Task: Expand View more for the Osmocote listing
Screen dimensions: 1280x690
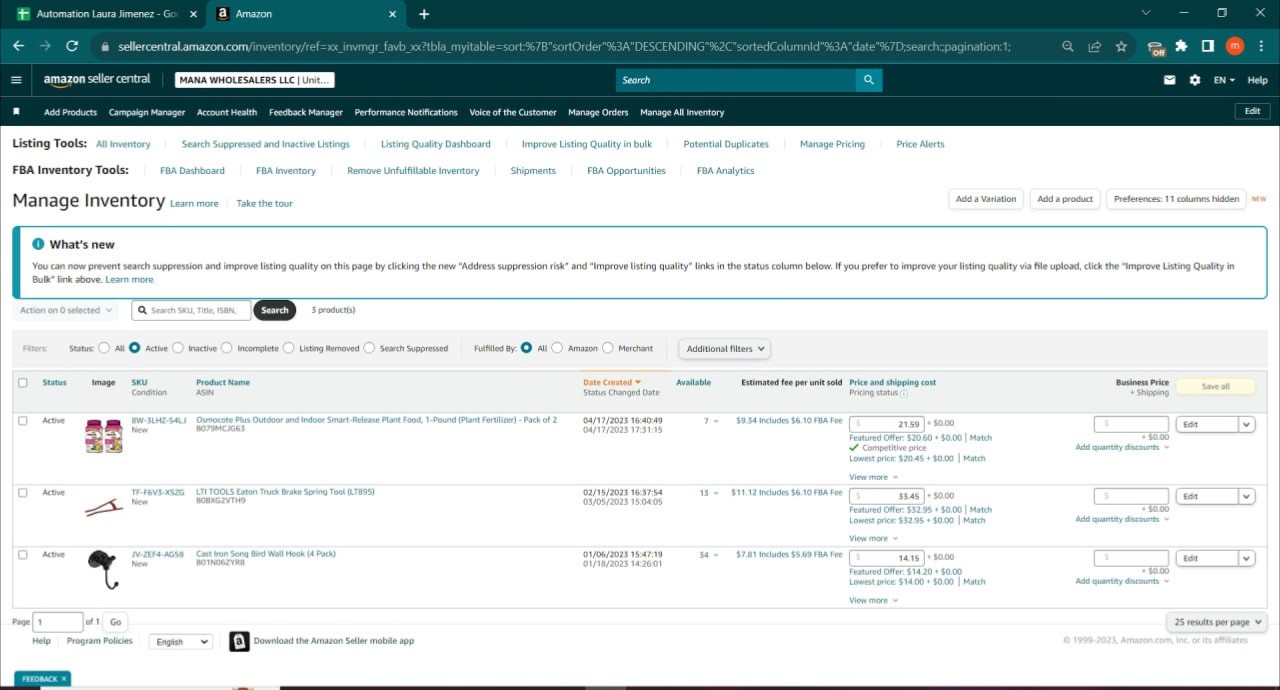Action: pos(873,477)
